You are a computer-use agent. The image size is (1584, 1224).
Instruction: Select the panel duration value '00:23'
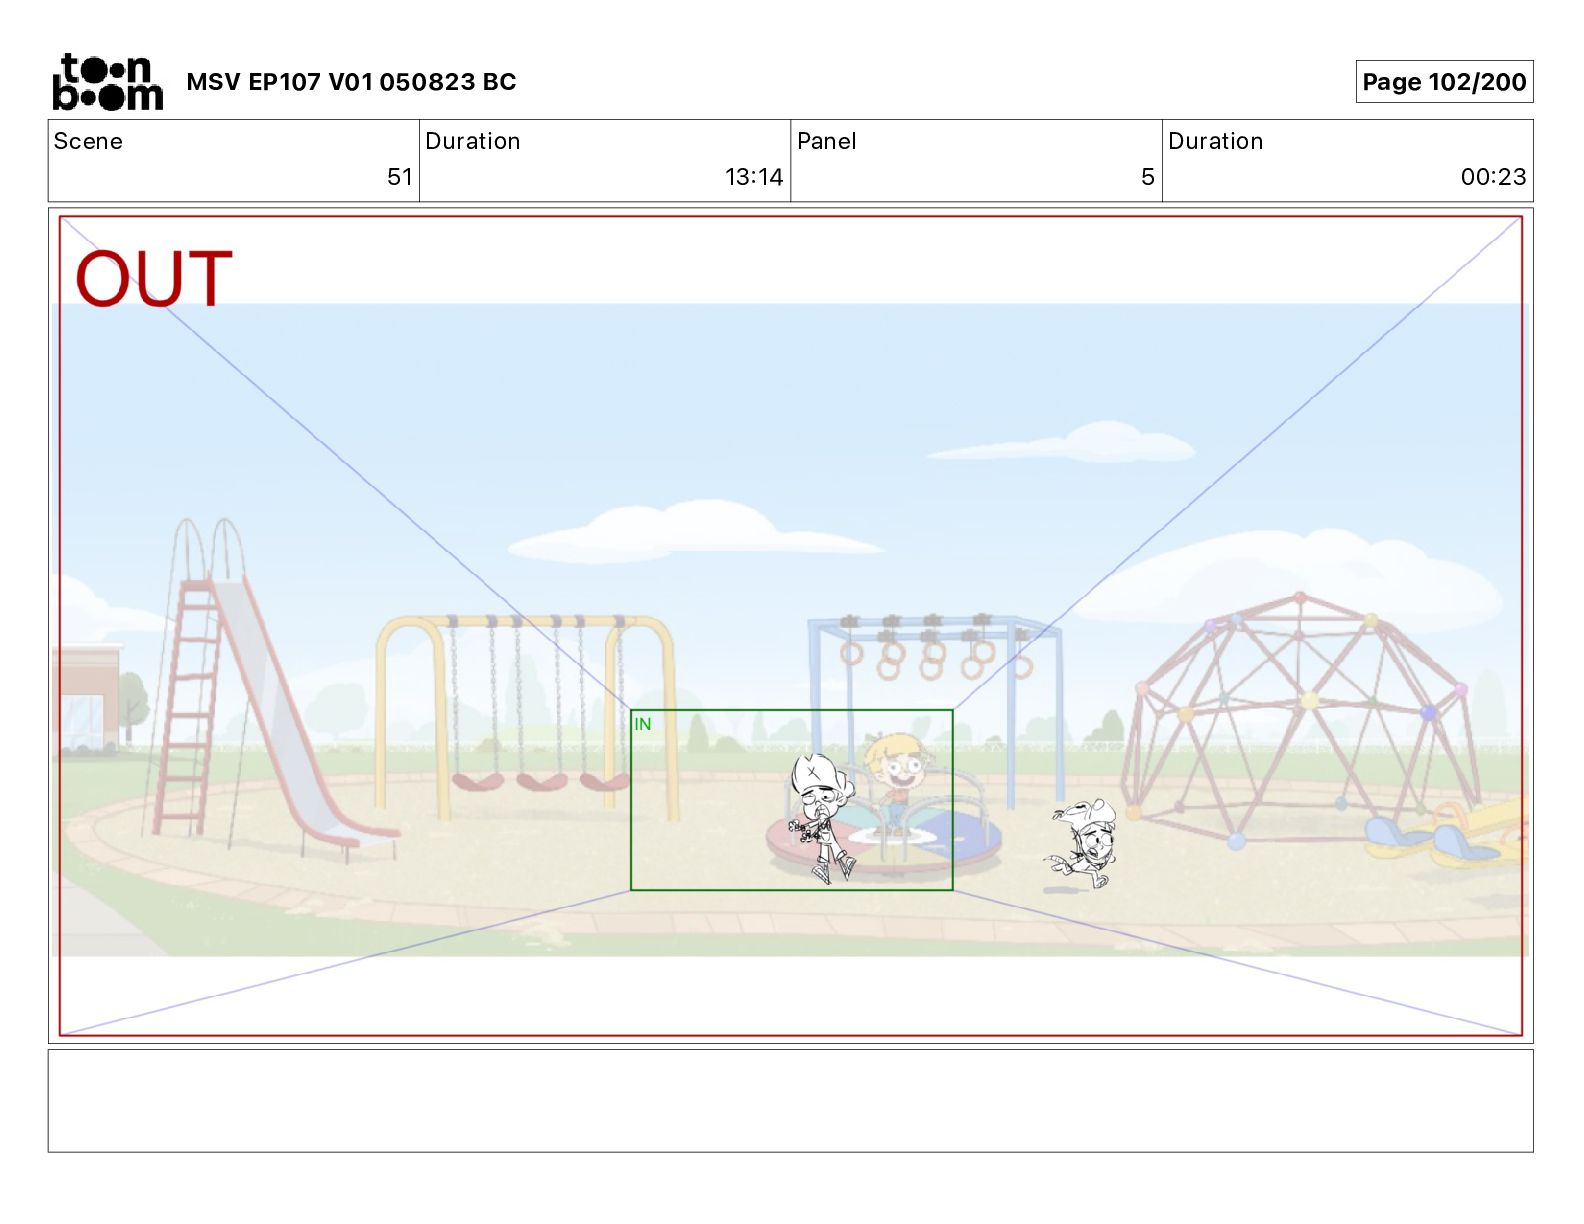1493,177
